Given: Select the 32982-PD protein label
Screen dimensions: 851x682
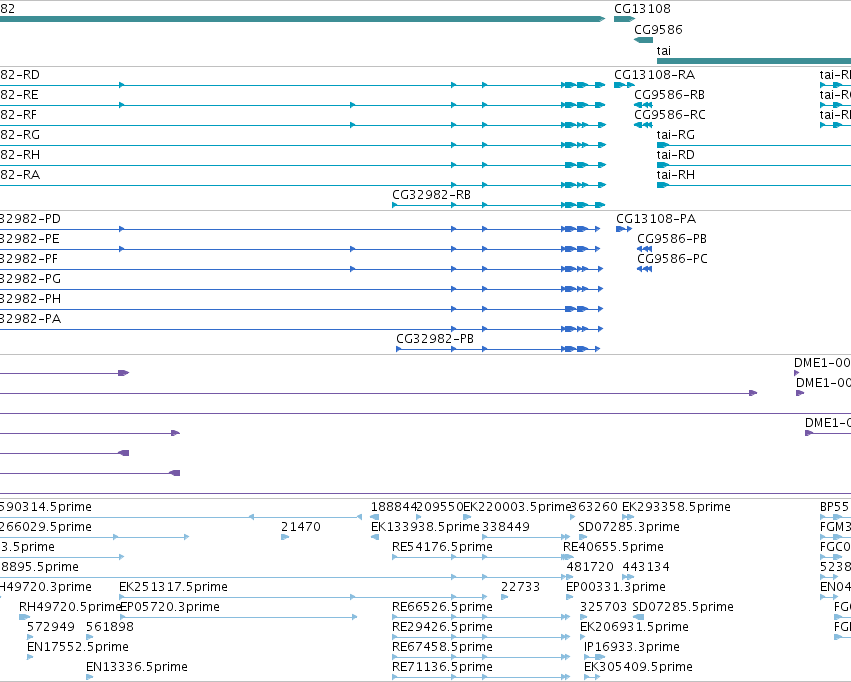Looking at the screenshot, I should point(30,219).
